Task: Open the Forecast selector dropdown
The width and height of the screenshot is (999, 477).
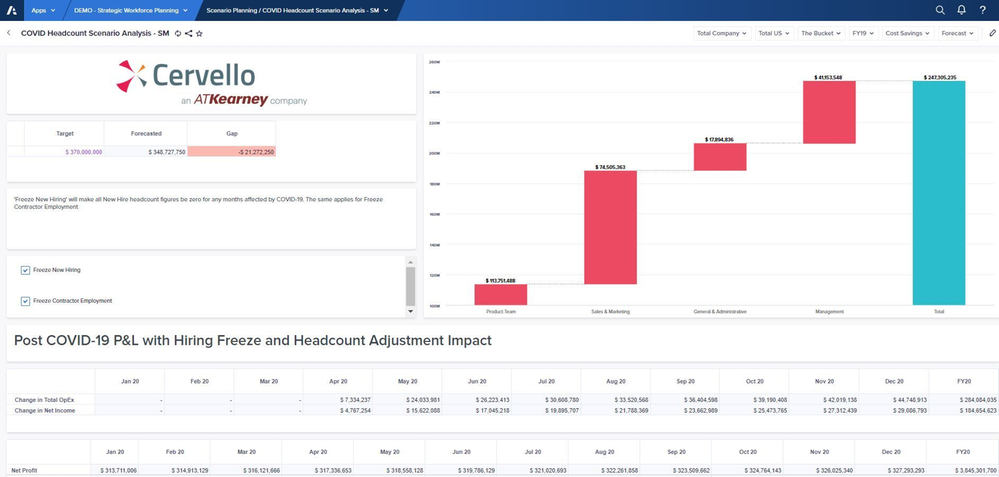Action: tap(958, 33)
